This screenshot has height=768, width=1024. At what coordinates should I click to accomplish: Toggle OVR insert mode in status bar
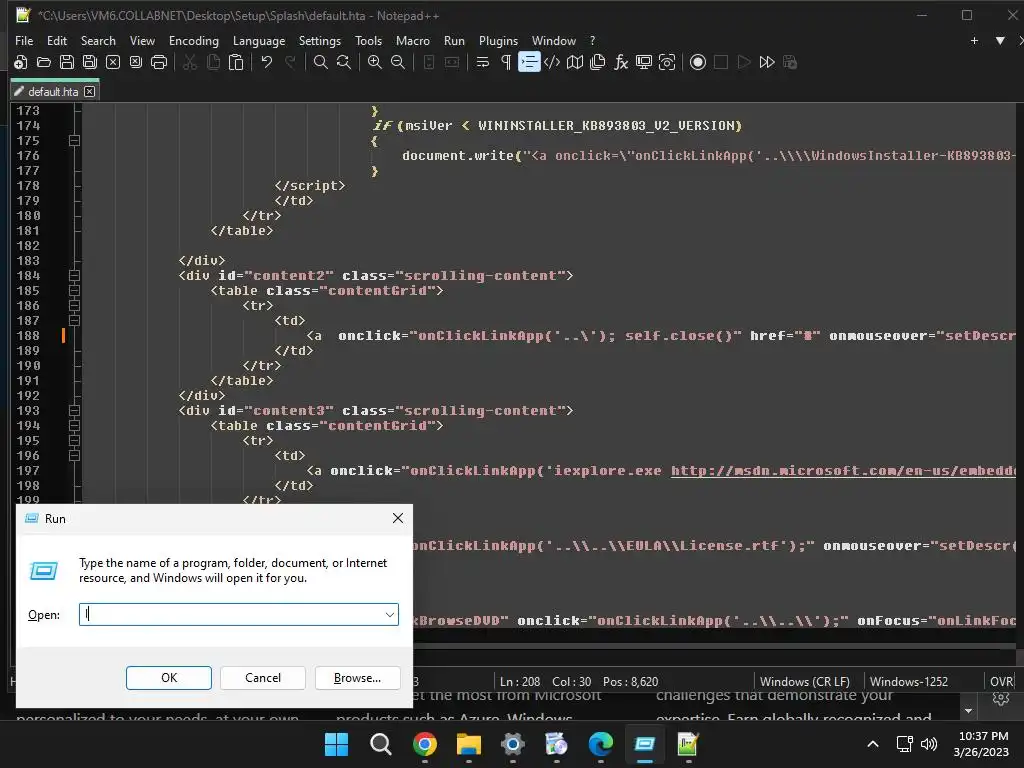click(x=1001, y=681)
